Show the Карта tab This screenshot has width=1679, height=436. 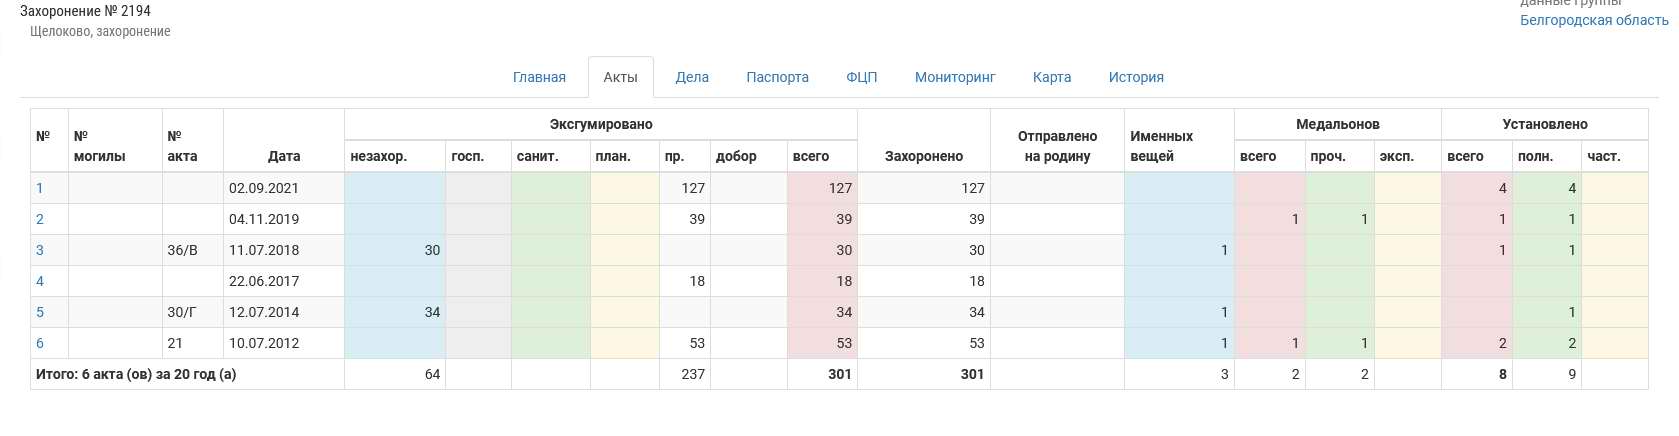(x=1052, y=77)
